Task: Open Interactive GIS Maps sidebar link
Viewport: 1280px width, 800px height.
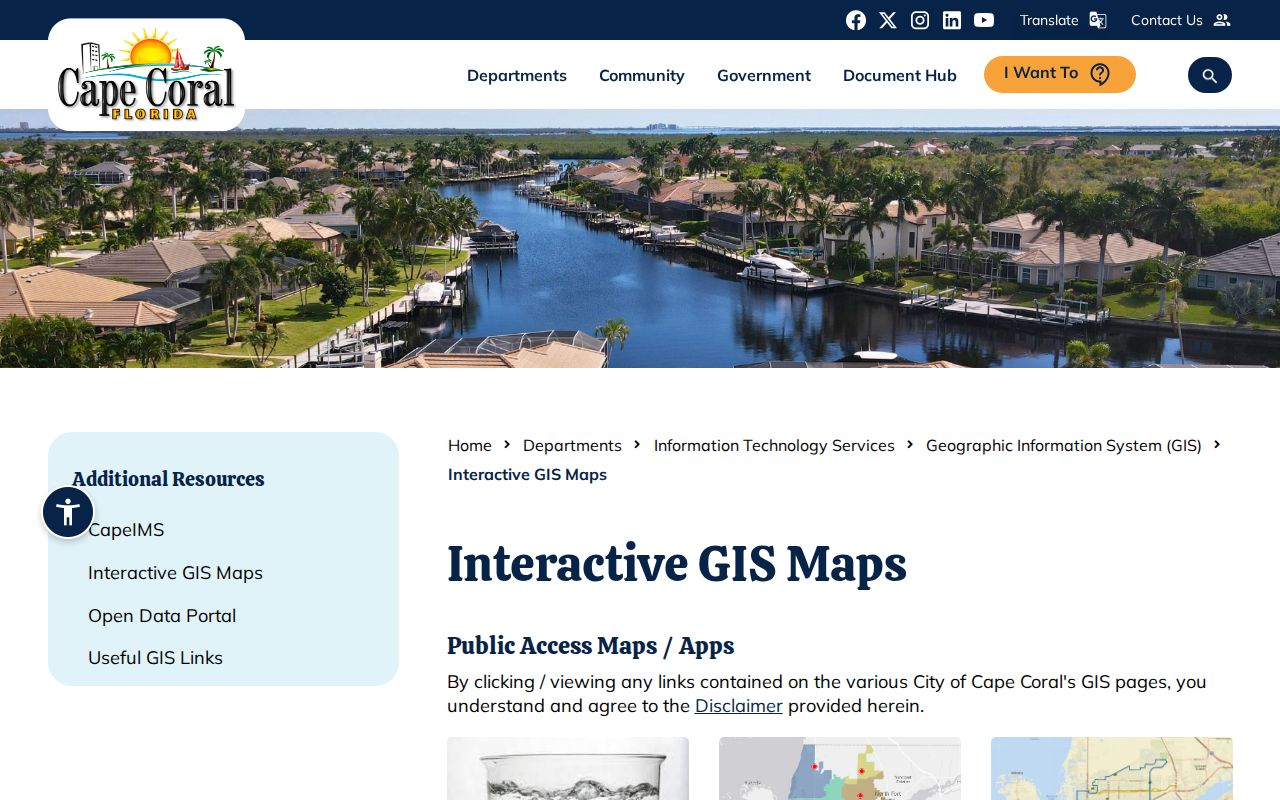Action: pyautogui.click(x=175, y=573)
